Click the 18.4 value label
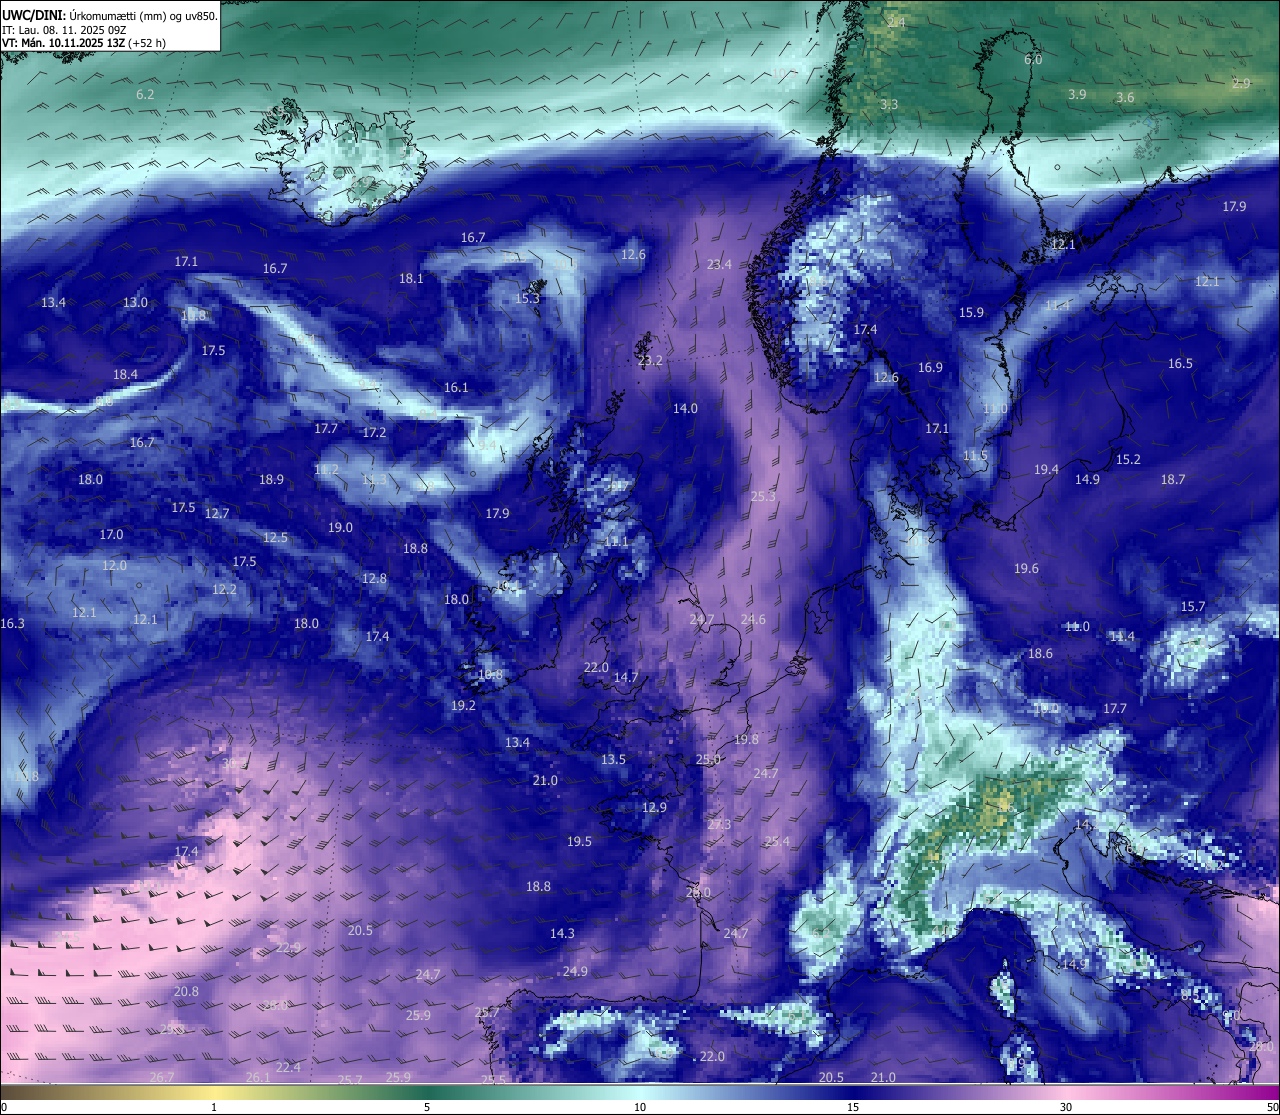1280x1115 pixels. 125,374
